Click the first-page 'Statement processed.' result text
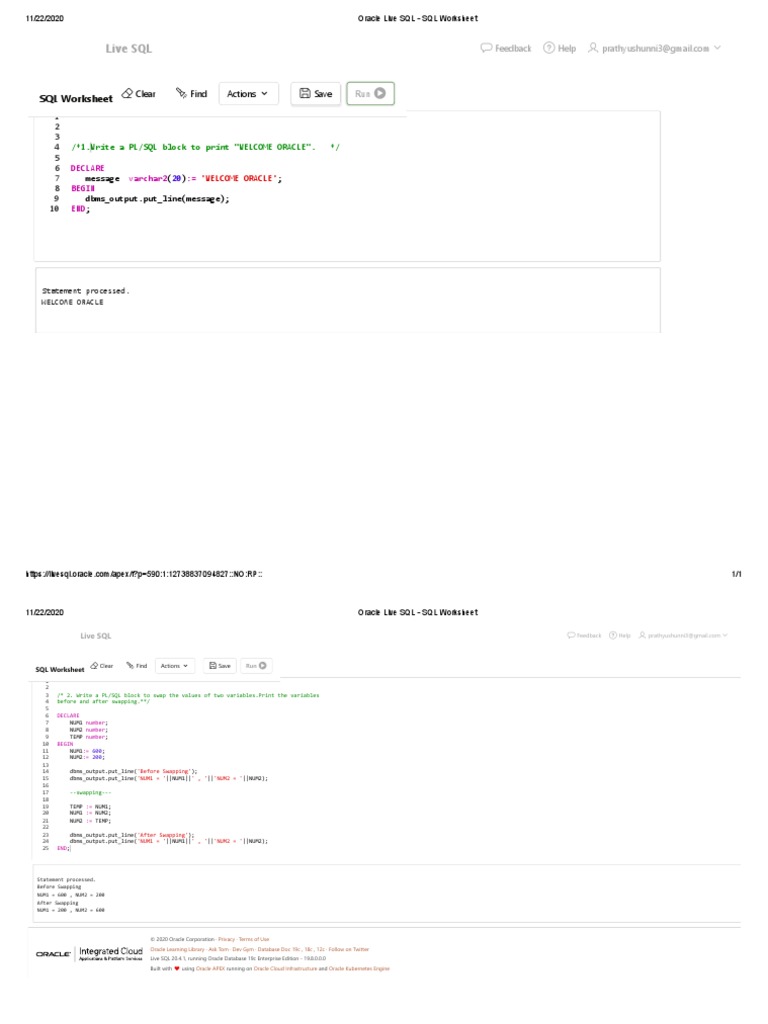The height and width of the screenshot is (1024, 768). pyautogui.click(x=86, y=291)
